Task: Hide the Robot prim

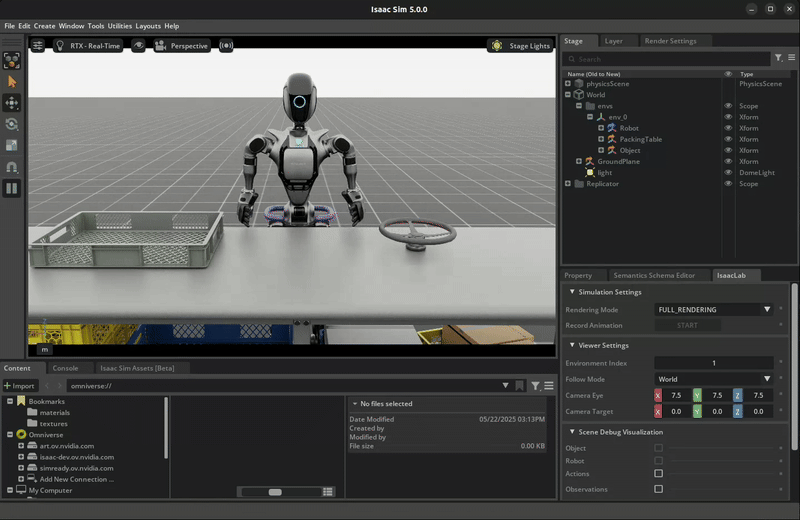Action: 728,128
